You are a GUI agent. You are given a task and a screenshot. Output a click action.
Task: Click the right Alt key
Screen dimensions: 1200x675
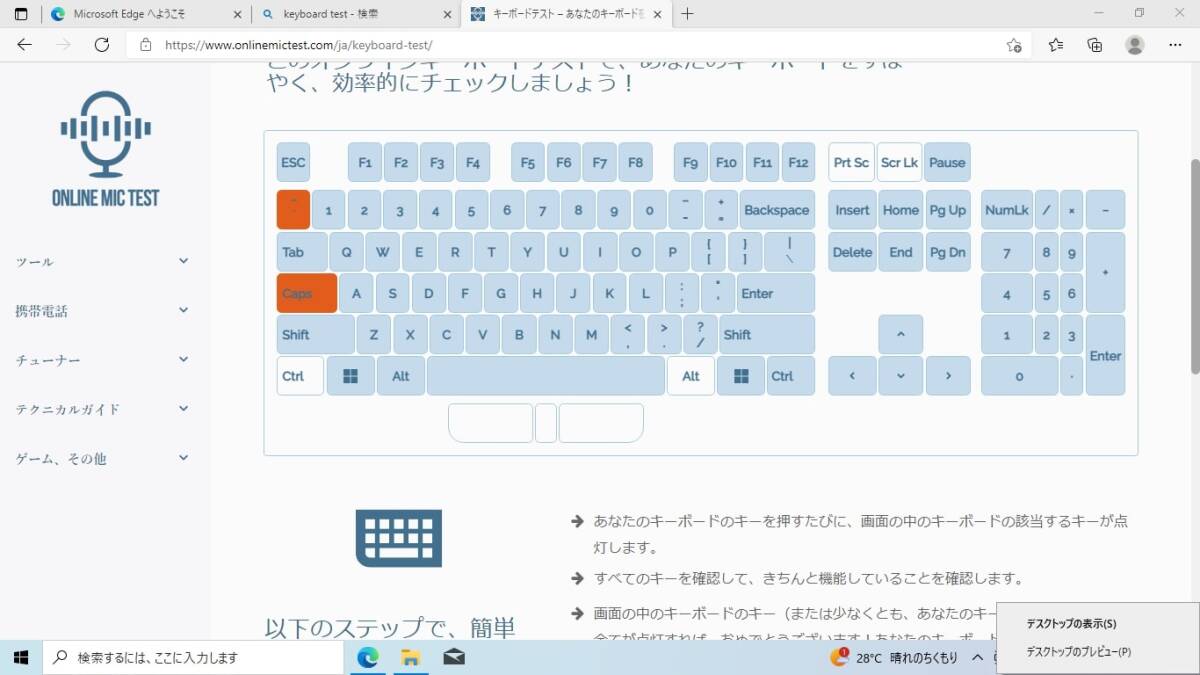691,376
